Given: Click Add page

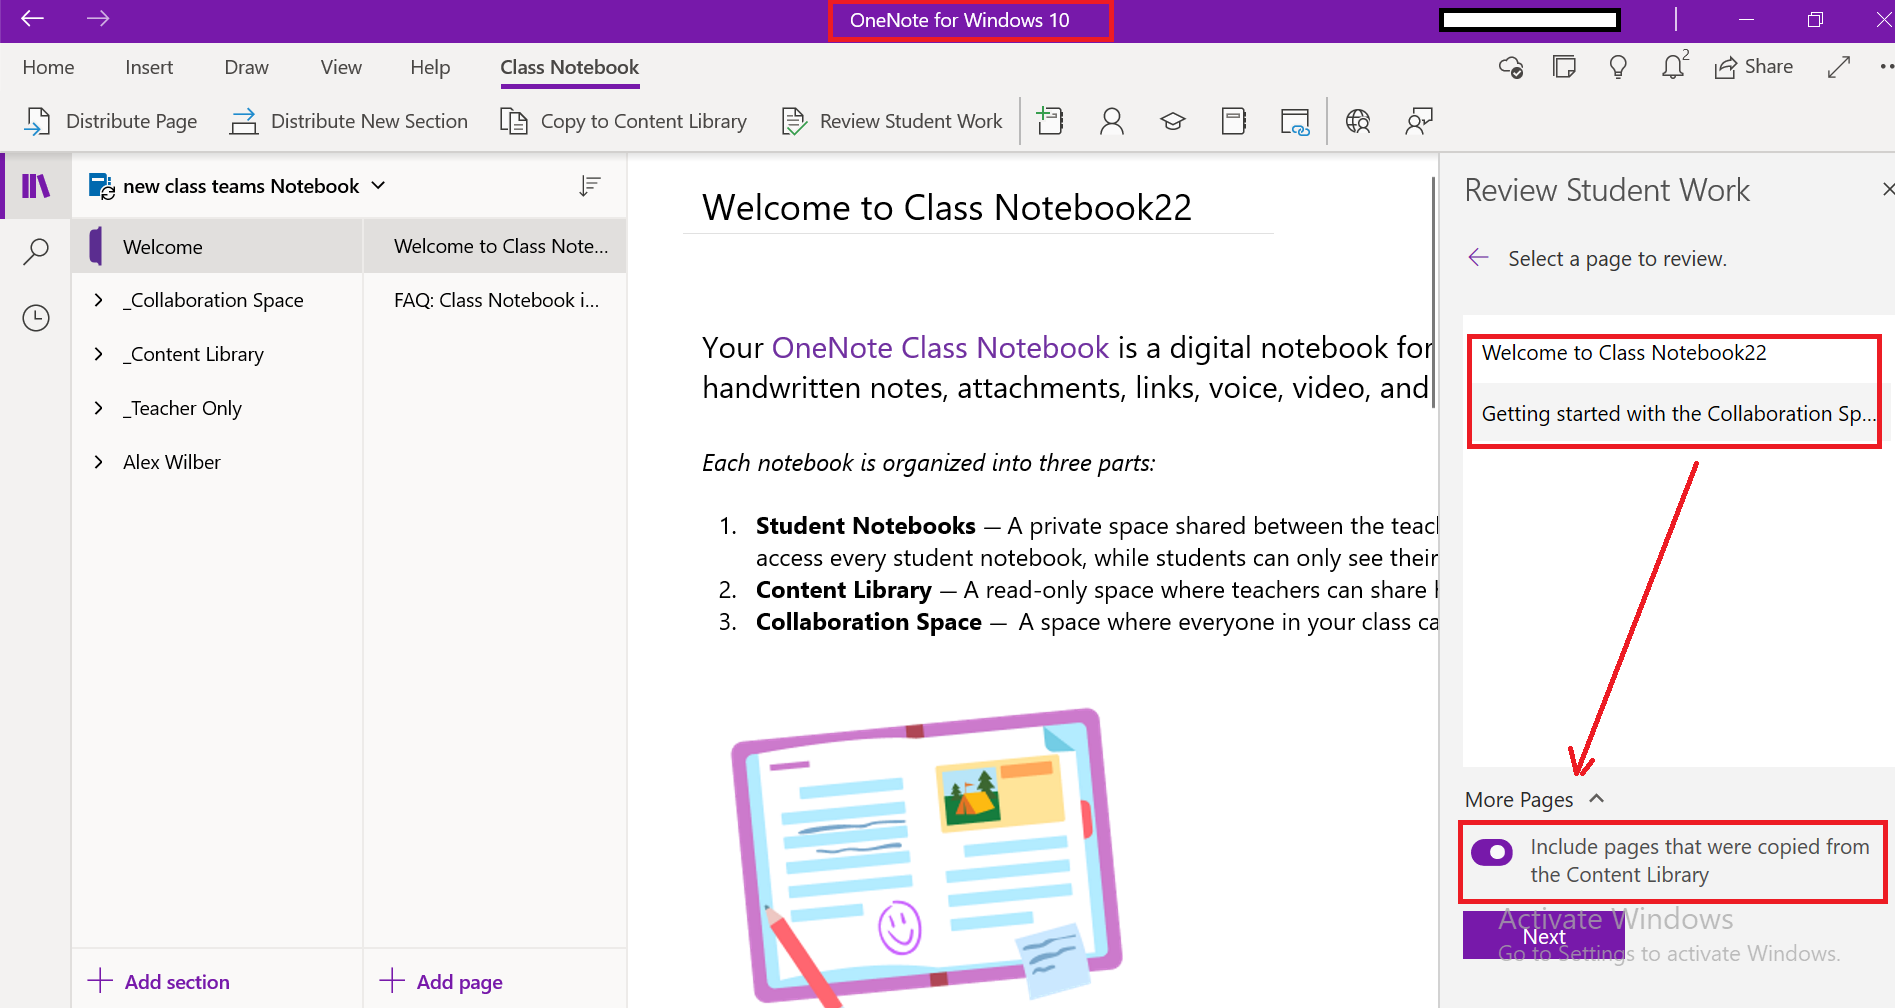Looking at the screenshot, I should (441, 981).
